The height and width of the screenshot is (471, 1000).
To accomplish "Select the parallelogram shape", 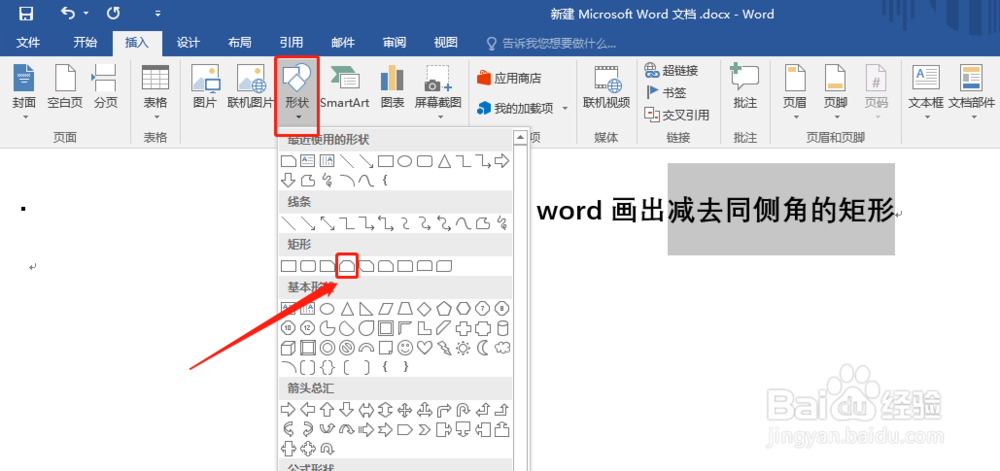I will [x=386, y=309].
